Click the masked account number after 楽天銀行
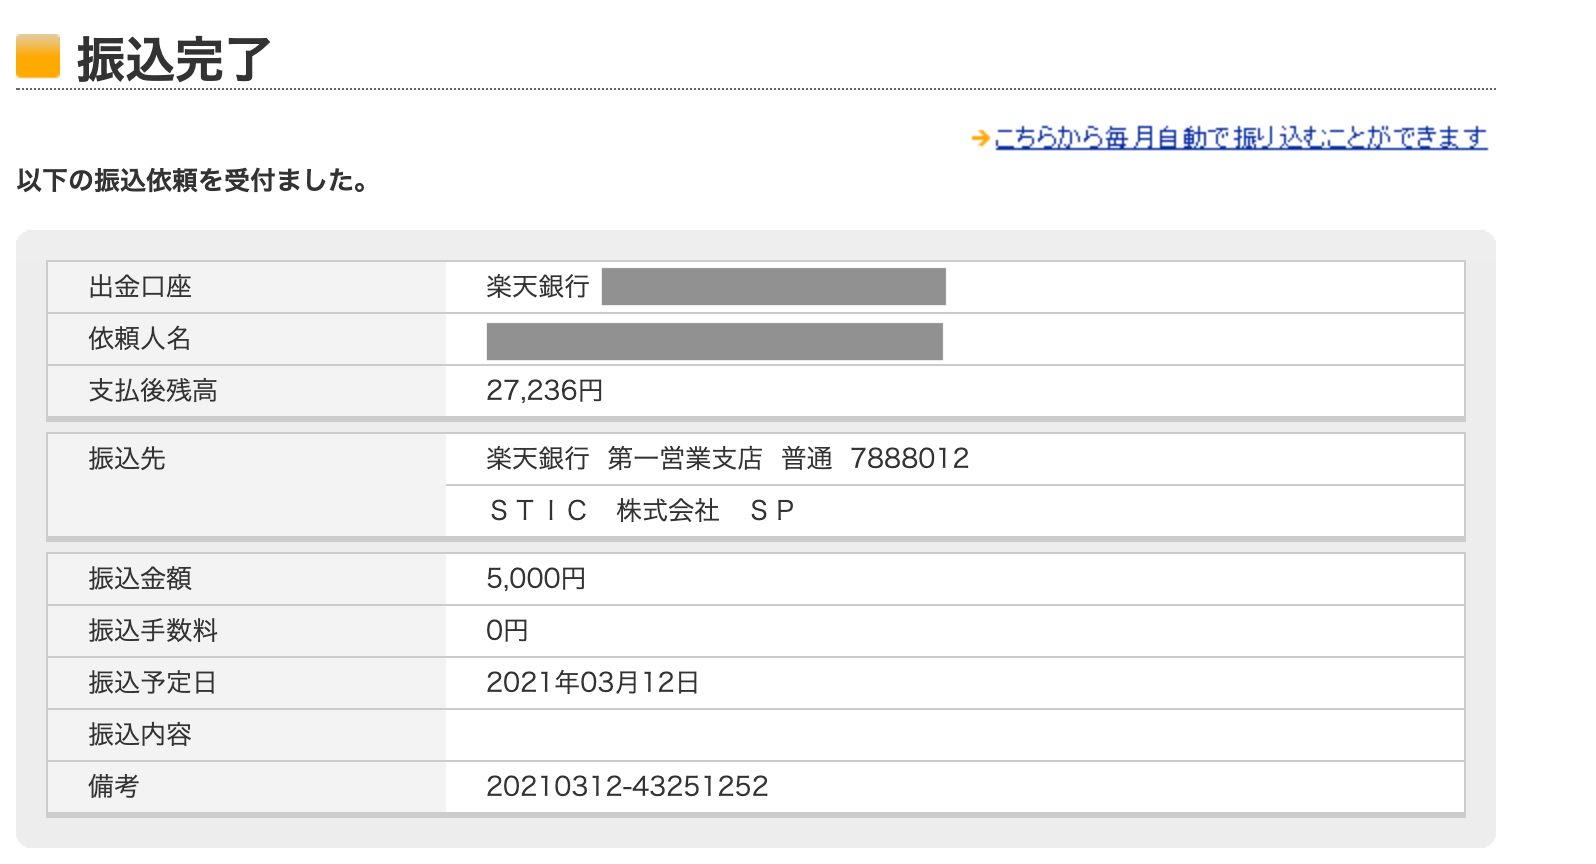The image size is (1596, 864). (774, 286)
